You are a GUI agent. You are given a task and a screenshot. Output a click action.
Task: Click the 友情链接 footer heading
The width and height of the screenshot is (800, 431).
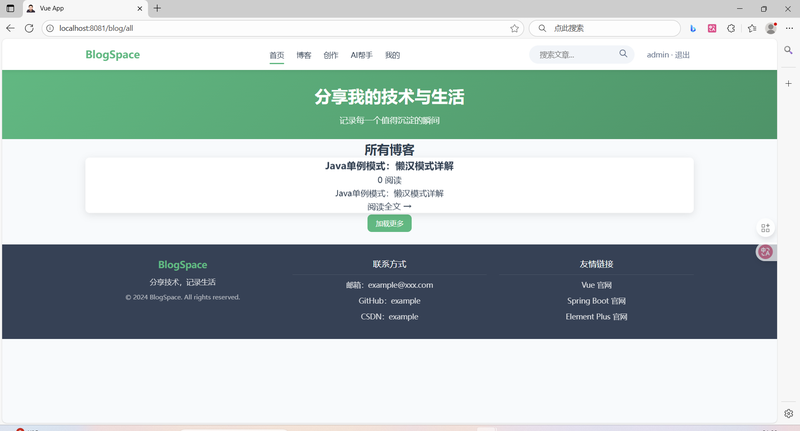coord(596,264)
